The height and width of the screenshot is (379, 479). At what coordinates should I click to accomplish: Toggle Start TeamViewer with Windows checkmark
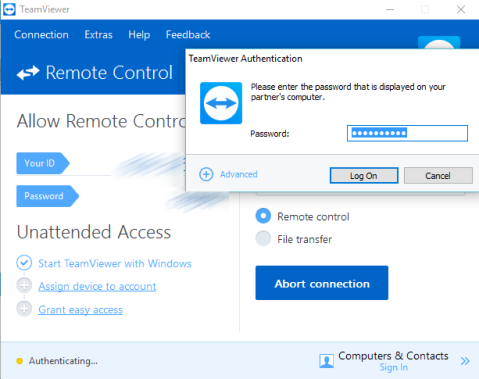click(x=24, y=263)
